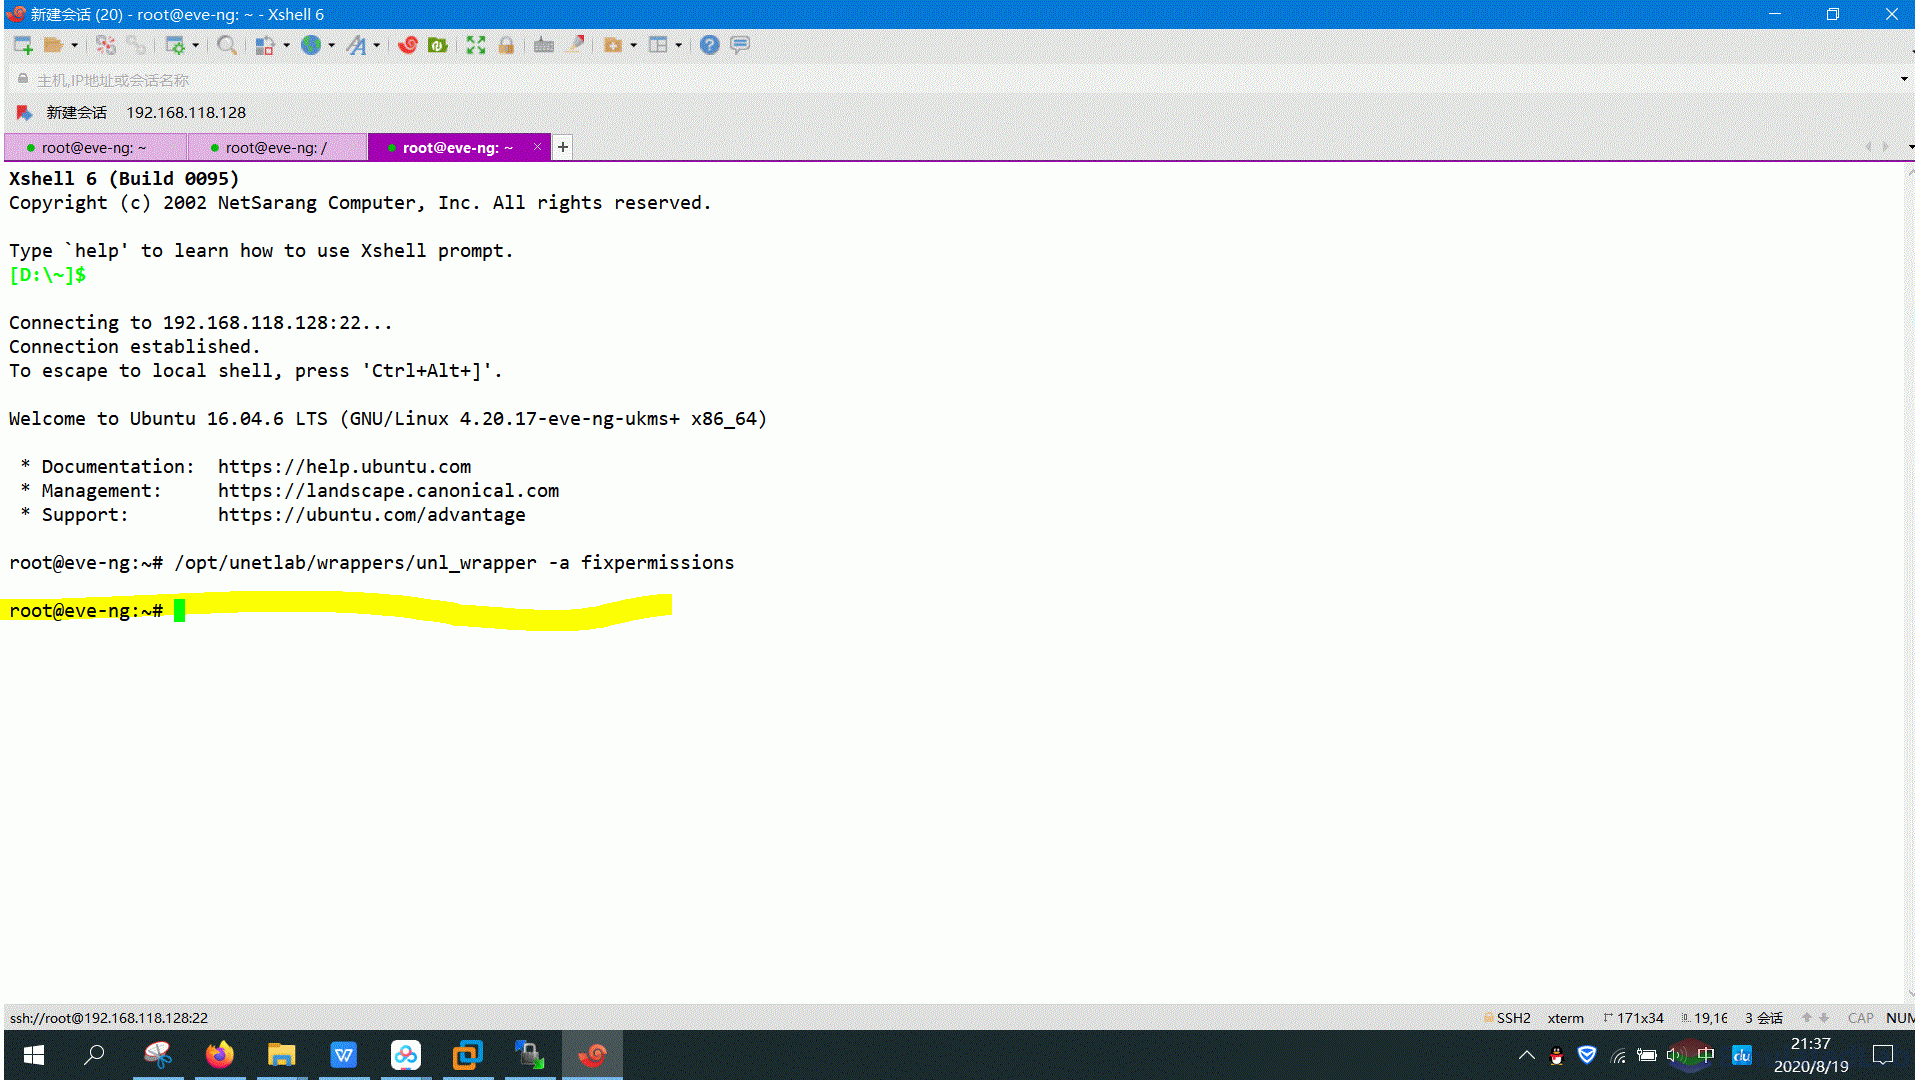The width and height of the screenshot is (1915, 1080).
Task: Click the Disconnect session icon
Action: coord(106,45)
